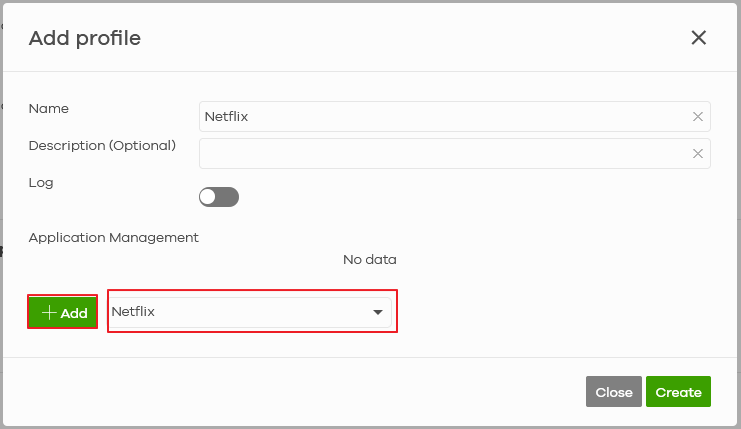Click the Log label text
Screen dimensions: 741x429
click(x=41, y=182)
